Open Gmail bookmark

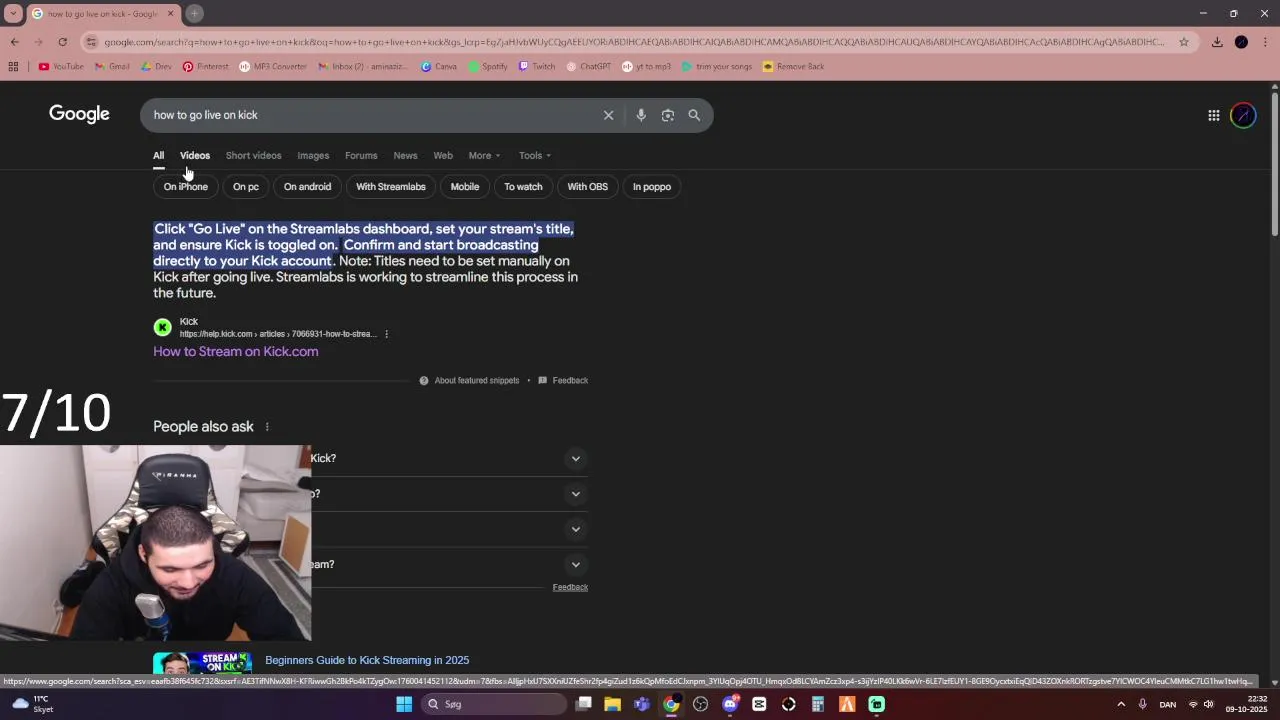point(112,67)
